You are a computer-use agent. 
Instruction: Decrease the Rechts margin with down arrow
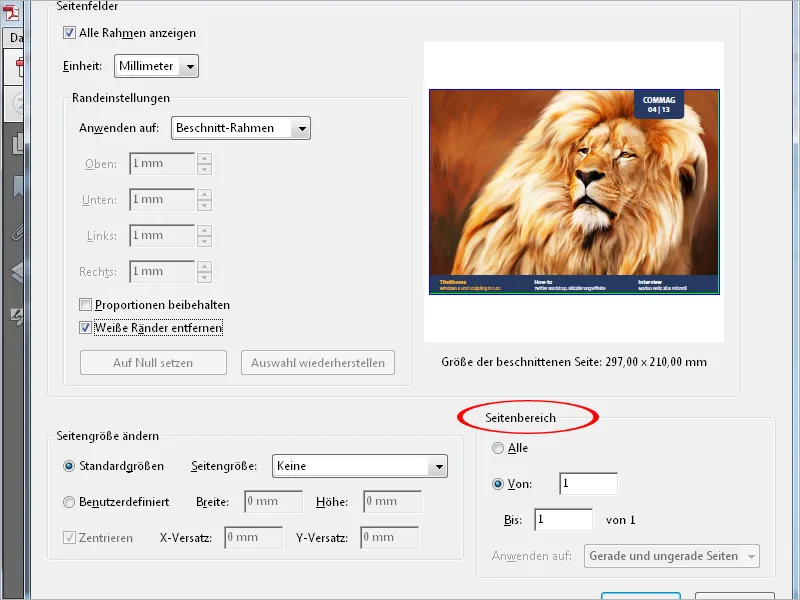point(204,277)
